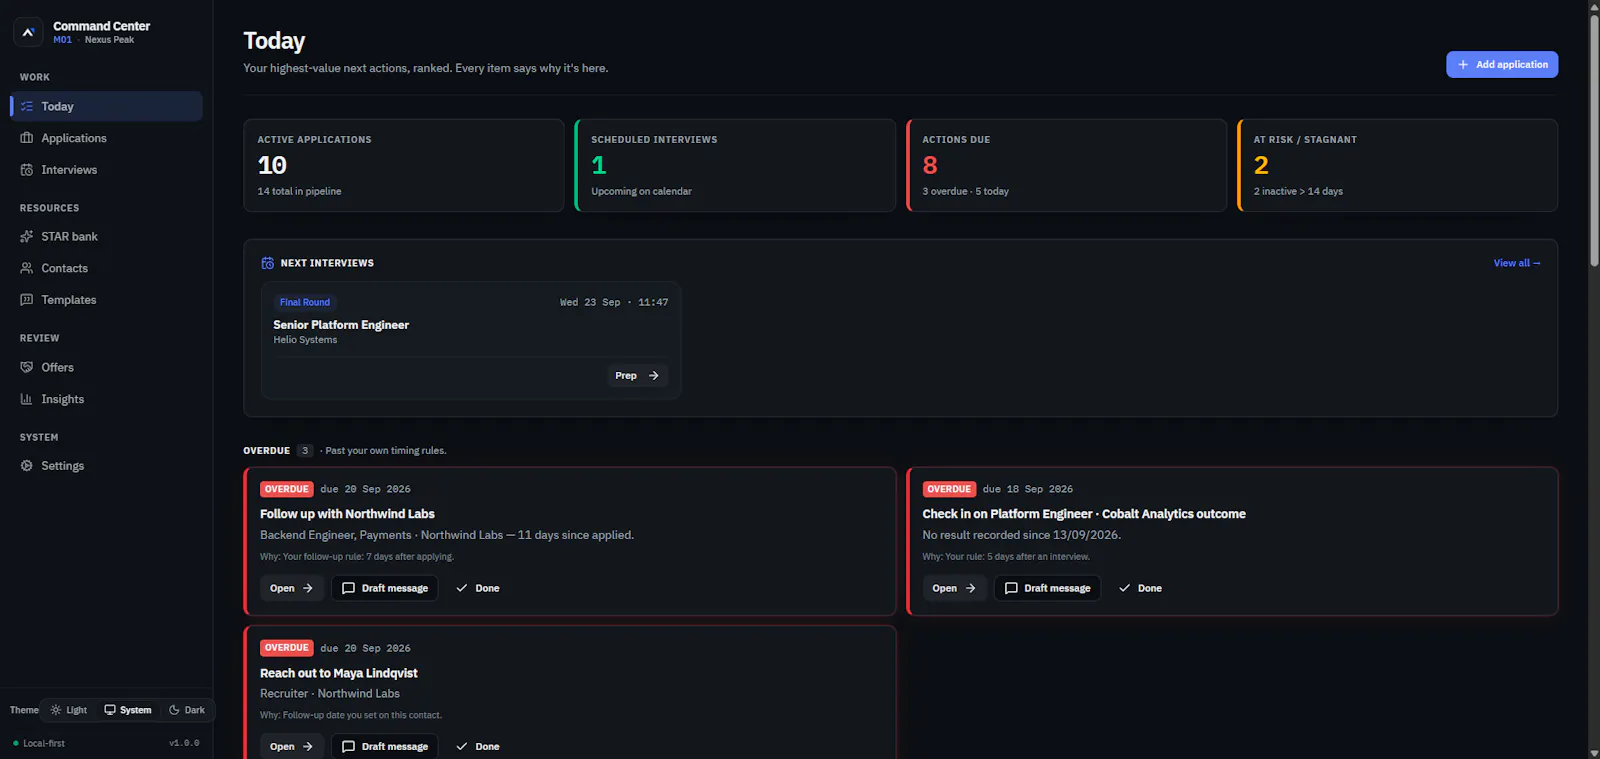Click the Today list icon in sidebar
Image resolution: width=1600 pixels, height=759 pixels.
pos(27,106)
